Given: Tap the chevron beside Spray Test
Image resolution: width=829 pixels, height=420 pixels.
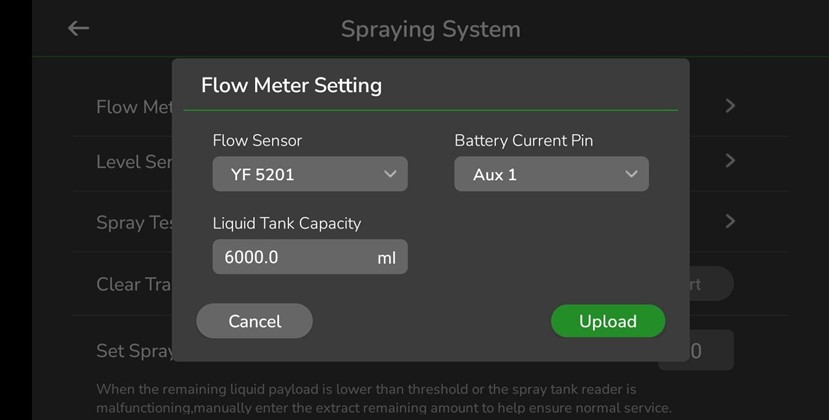Looking at the screenshot, I should click(730, 221).
